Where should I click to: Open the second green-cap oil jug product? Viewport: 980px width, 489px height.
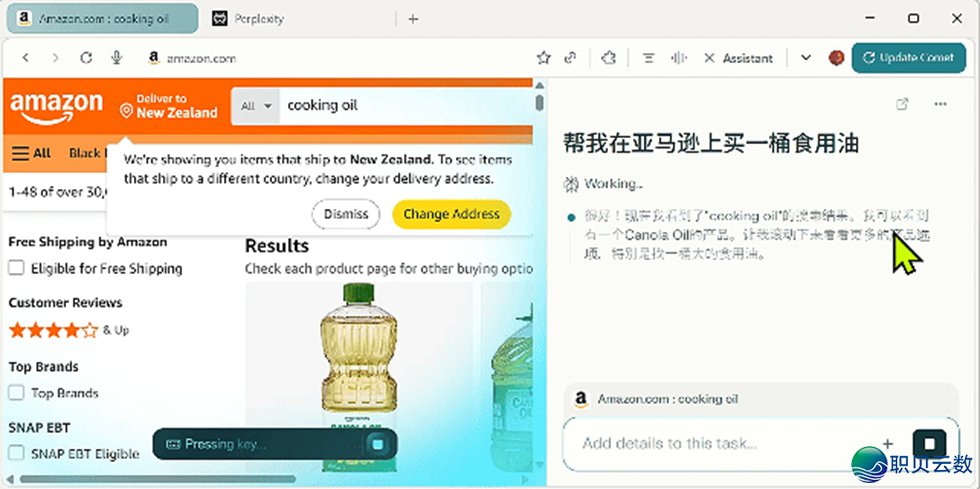point(507,377)
